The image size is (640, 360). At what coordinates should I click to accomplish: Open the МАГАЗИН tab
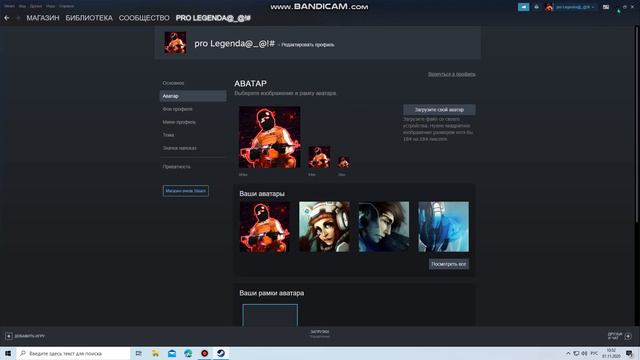tap(43, 18)
